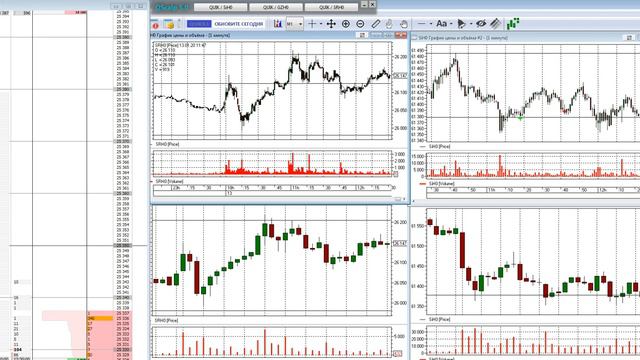Switch to the QUIK / GZH0 tab
Viewport: 640px width, 360px height.
[276, 7]
